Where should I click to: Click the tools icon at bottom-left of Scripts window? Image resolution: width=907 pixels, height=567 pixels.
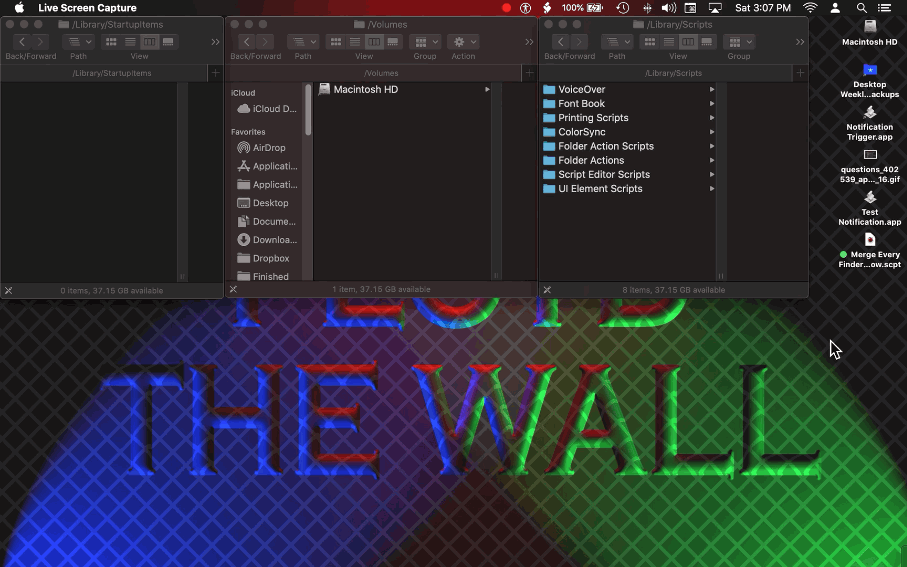(547, 290)
